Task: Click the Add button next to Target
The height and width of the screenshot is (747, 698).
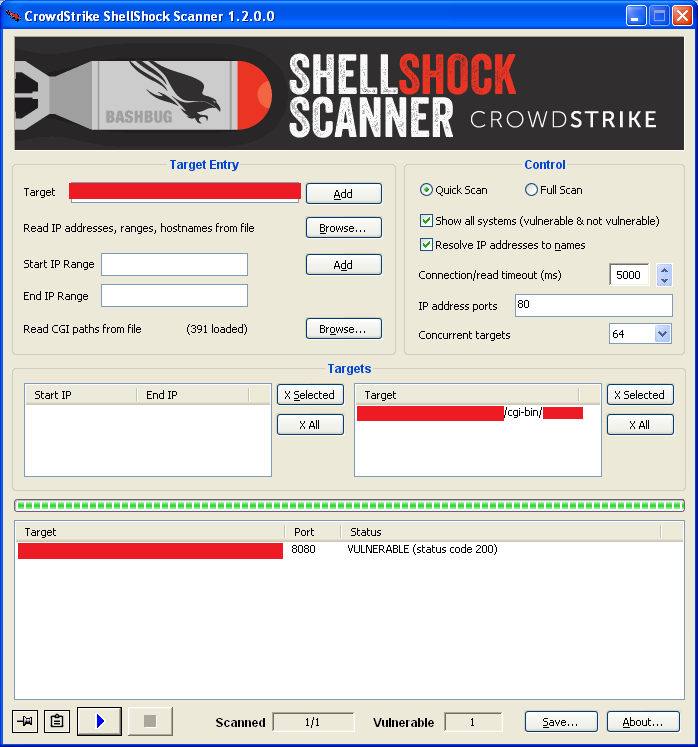Action: coord(344,193)
